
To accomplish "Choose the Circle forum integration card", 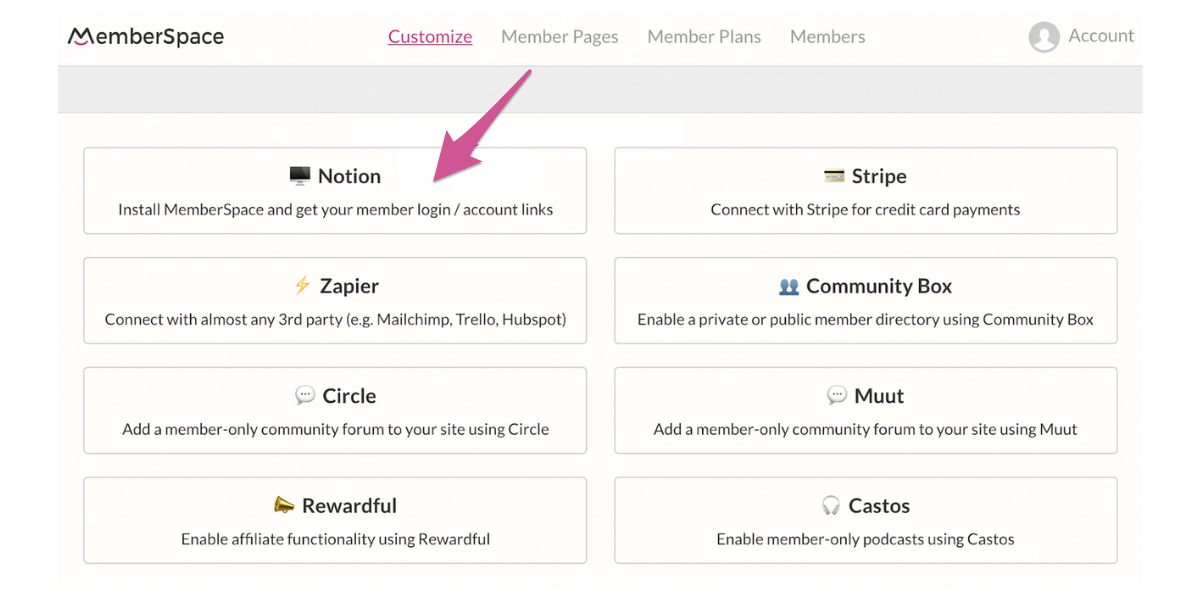I will pos(335,411).
